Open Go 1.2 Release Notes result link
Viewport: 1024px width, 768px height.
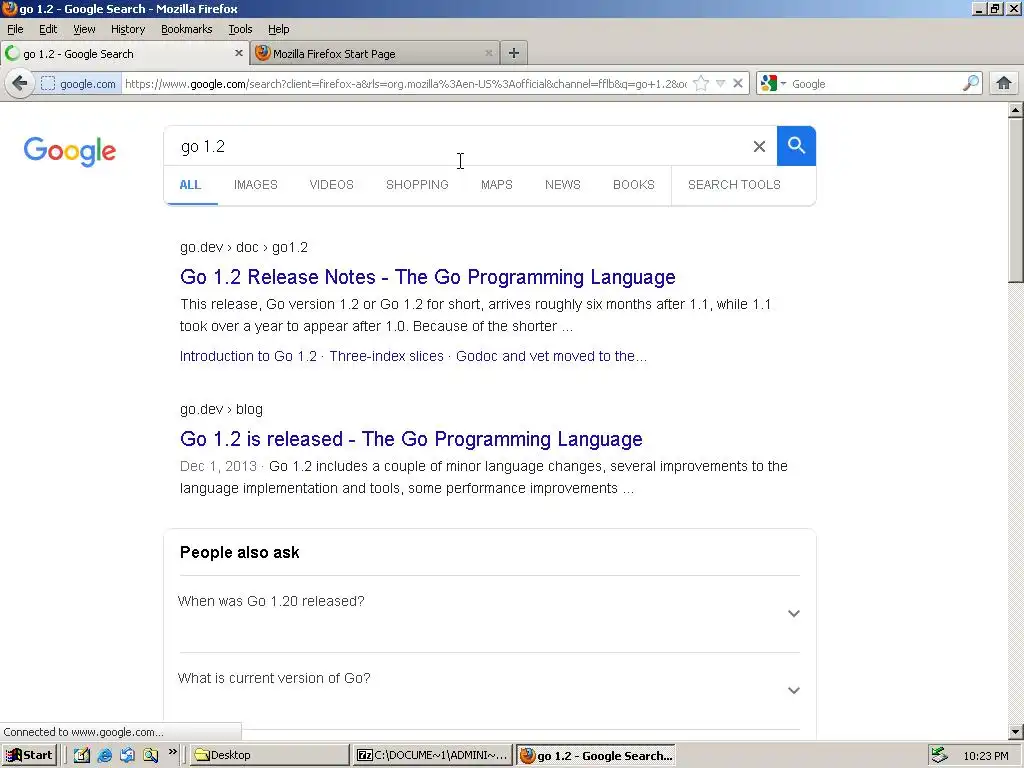(428, 277)
